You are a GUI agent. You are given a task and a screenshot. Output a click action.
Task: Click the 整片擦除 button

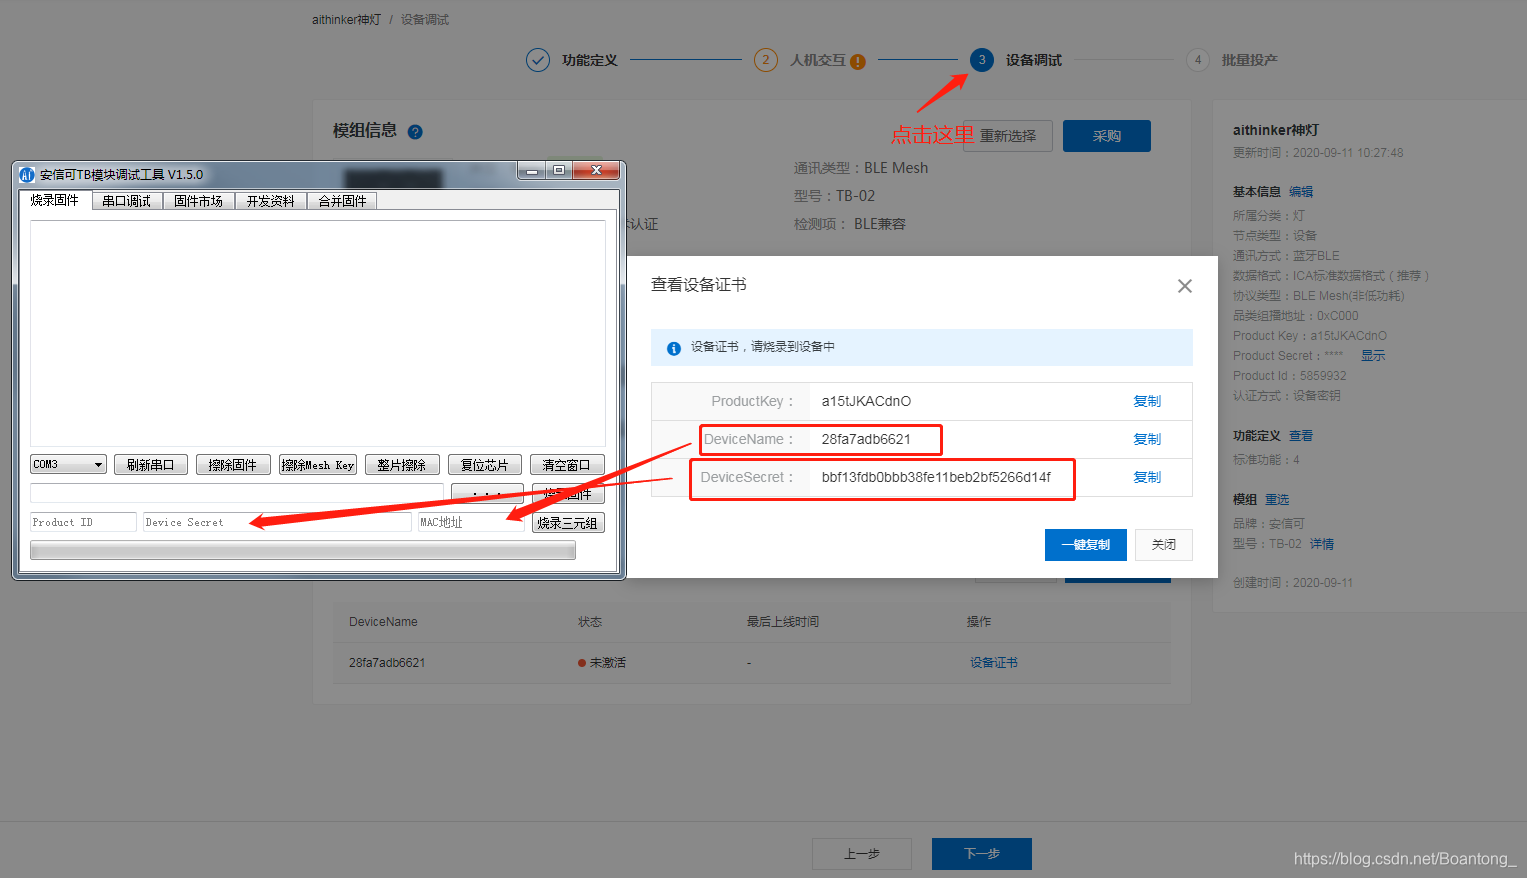coord(402,465)
